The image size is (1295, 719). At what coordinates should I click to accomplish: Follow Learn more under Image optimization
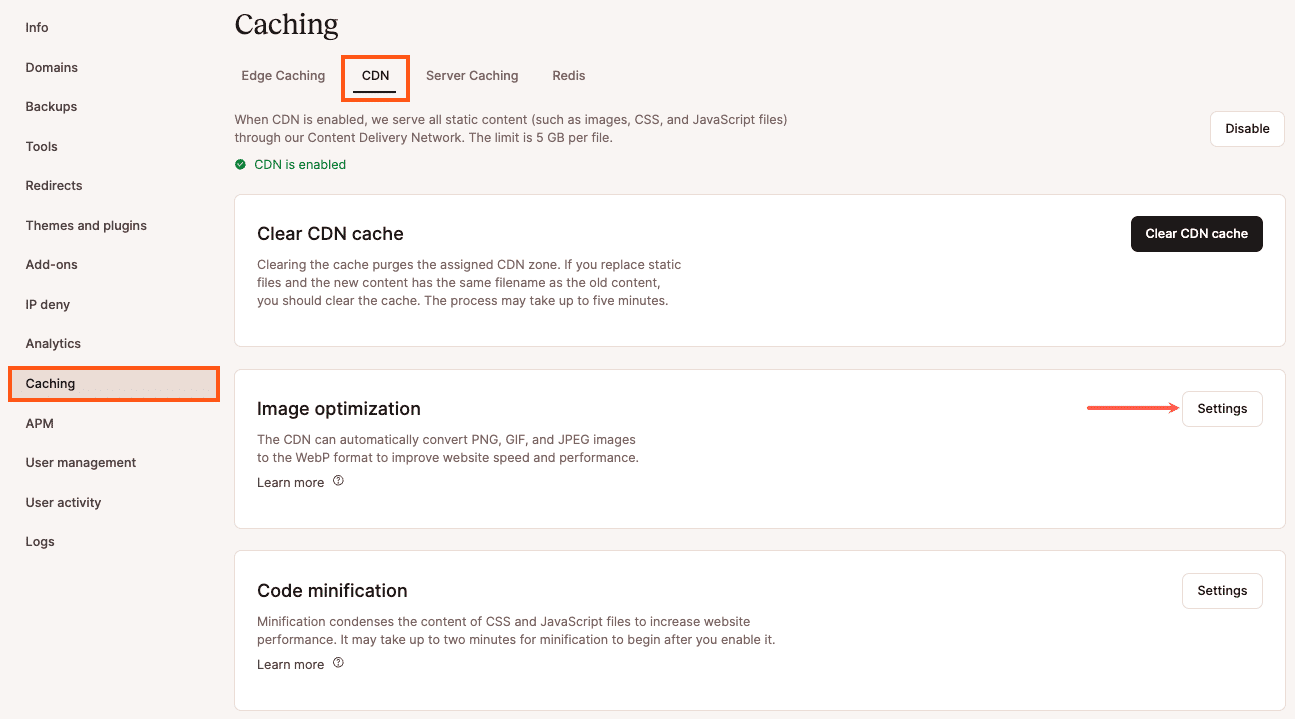[290, 482]
